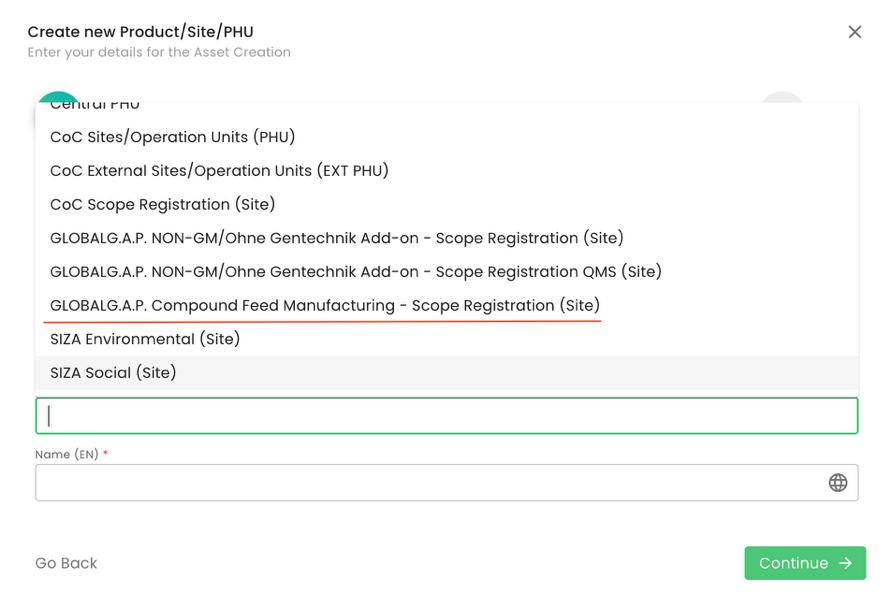Click the Asset Creation subtitle text
Screen dimensions: 892x609
159,52
